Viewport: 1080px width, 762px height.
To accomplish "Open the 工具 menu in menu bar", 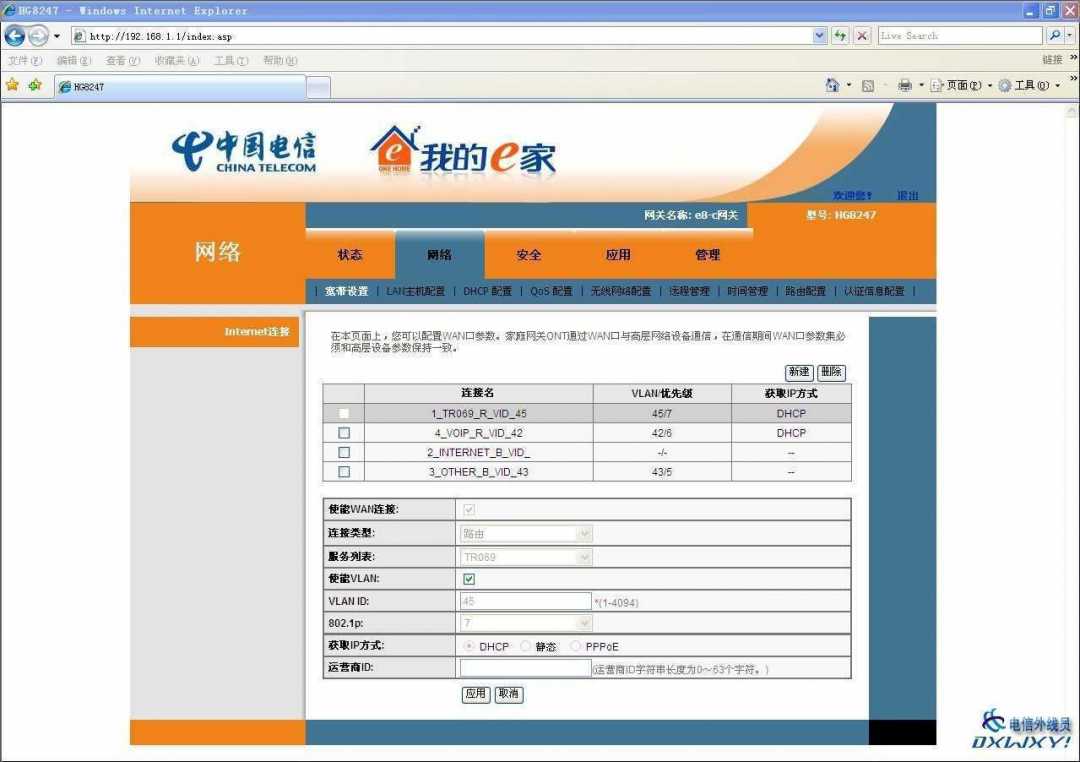I will [231, 61].
